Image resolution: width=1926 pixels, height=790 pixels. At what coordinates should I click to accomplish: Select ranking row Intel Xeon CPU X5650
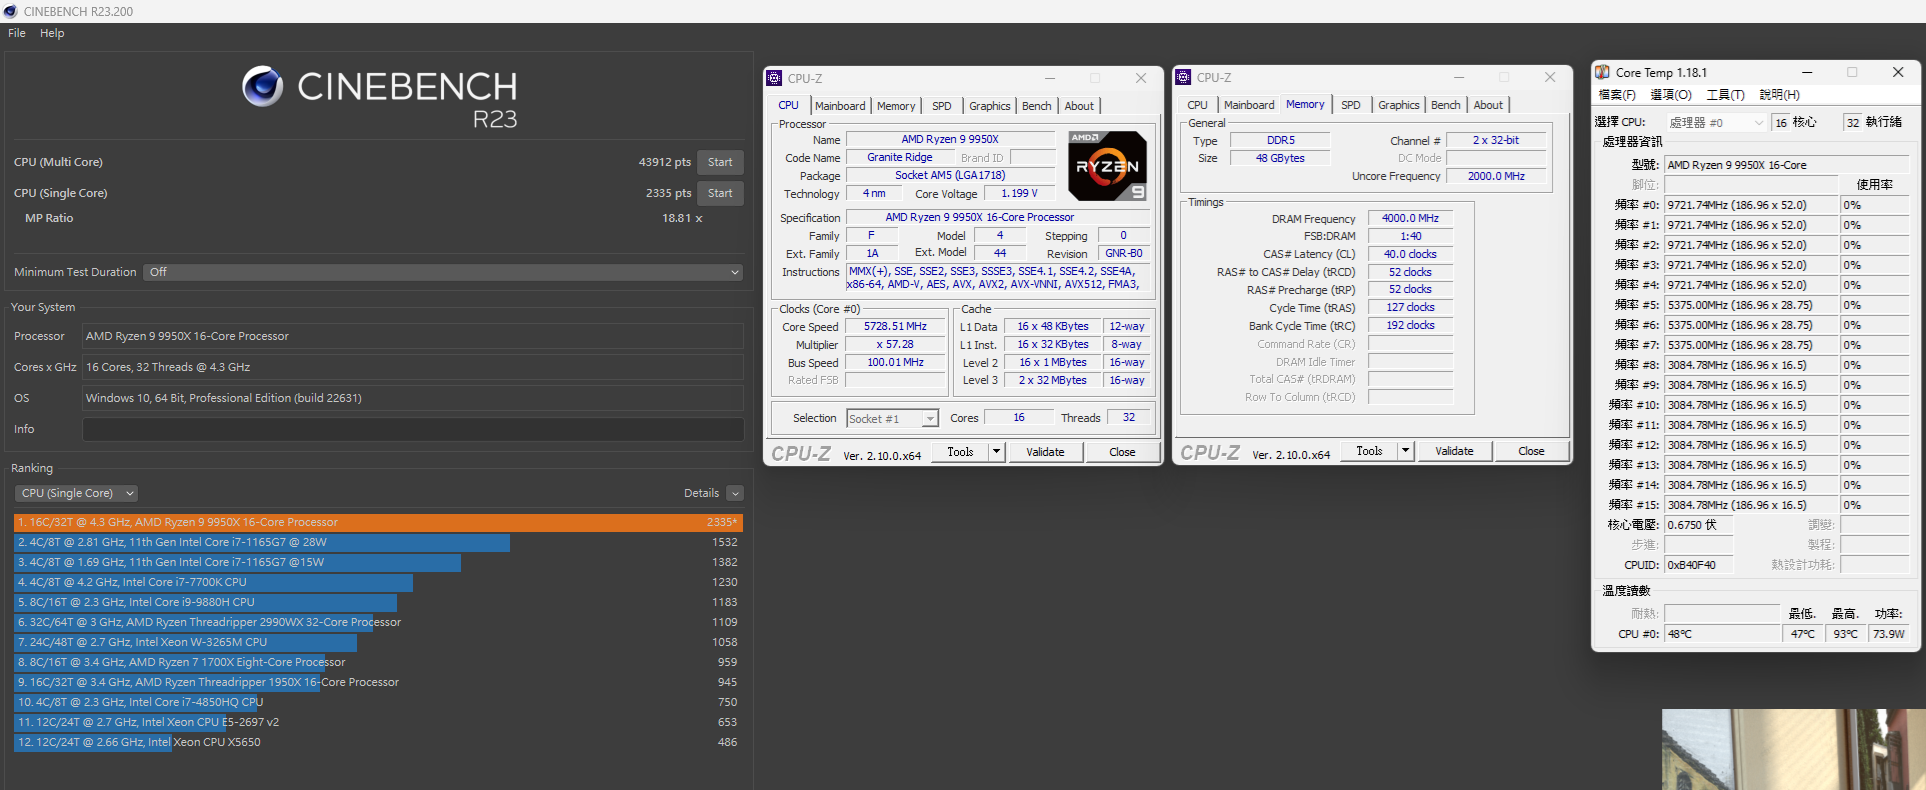(x=378, y=742)
